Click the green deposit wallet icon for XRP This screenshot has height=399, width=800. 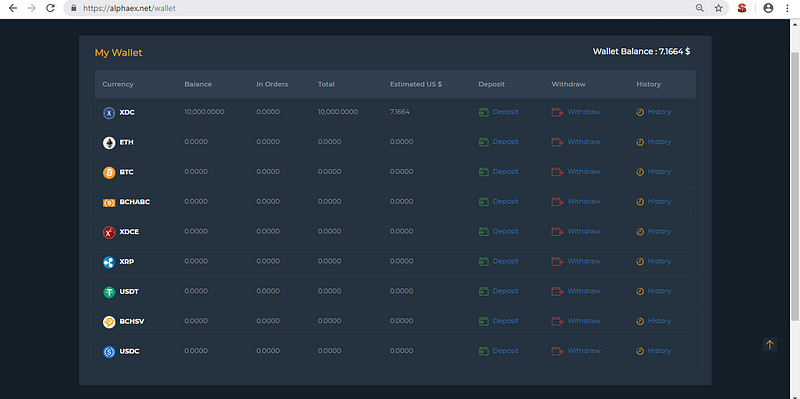[484, 261]
